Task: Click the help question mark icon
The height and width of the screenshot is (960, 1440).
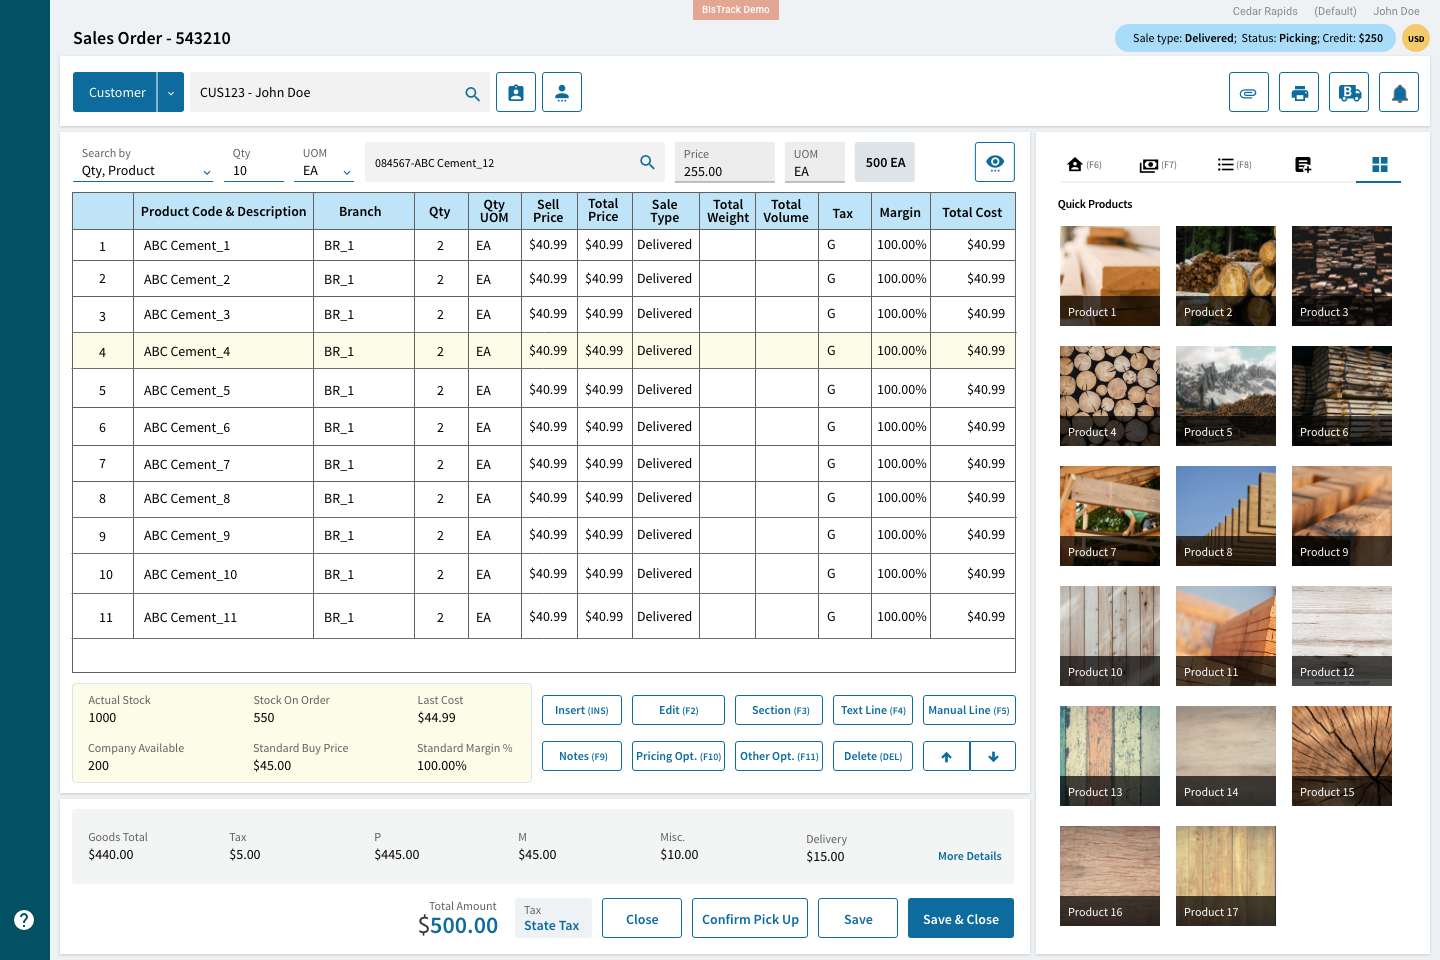Action: [24, 920]
